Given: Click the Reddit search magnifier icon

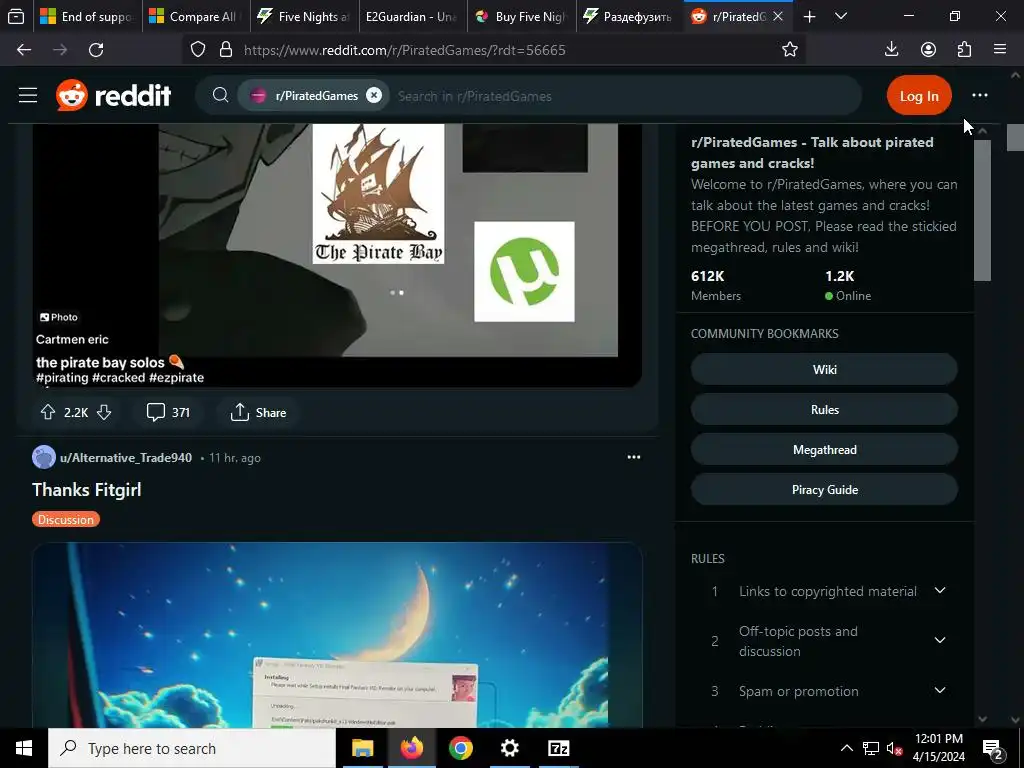Looking at the screenshot, I should pyautogui.click(x=221, y=95).
